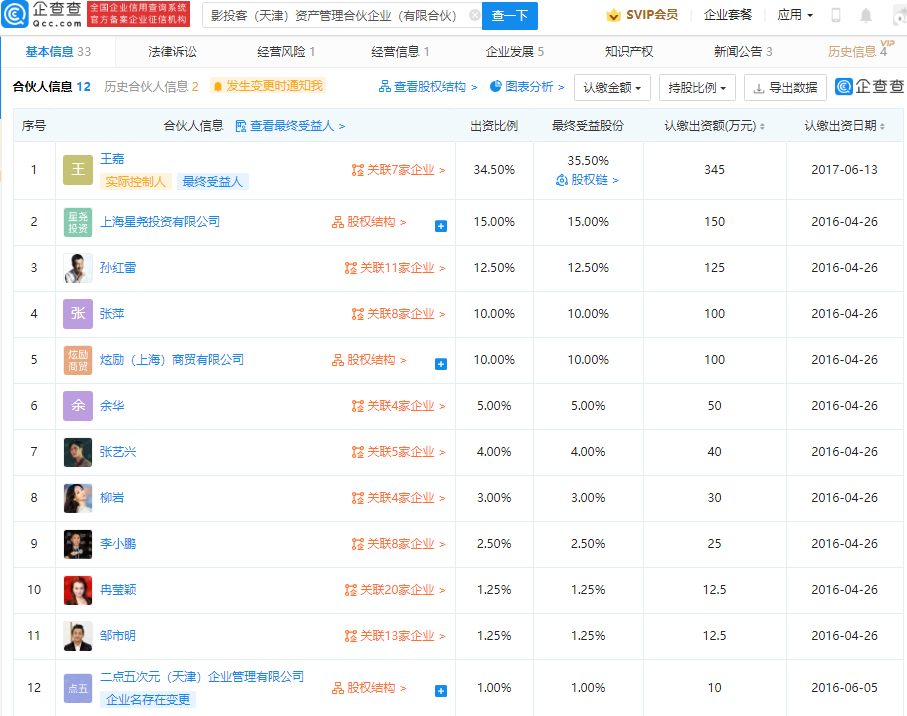
Task: Click the 余 avatar for 余华
Action: (x=78, y=406)
